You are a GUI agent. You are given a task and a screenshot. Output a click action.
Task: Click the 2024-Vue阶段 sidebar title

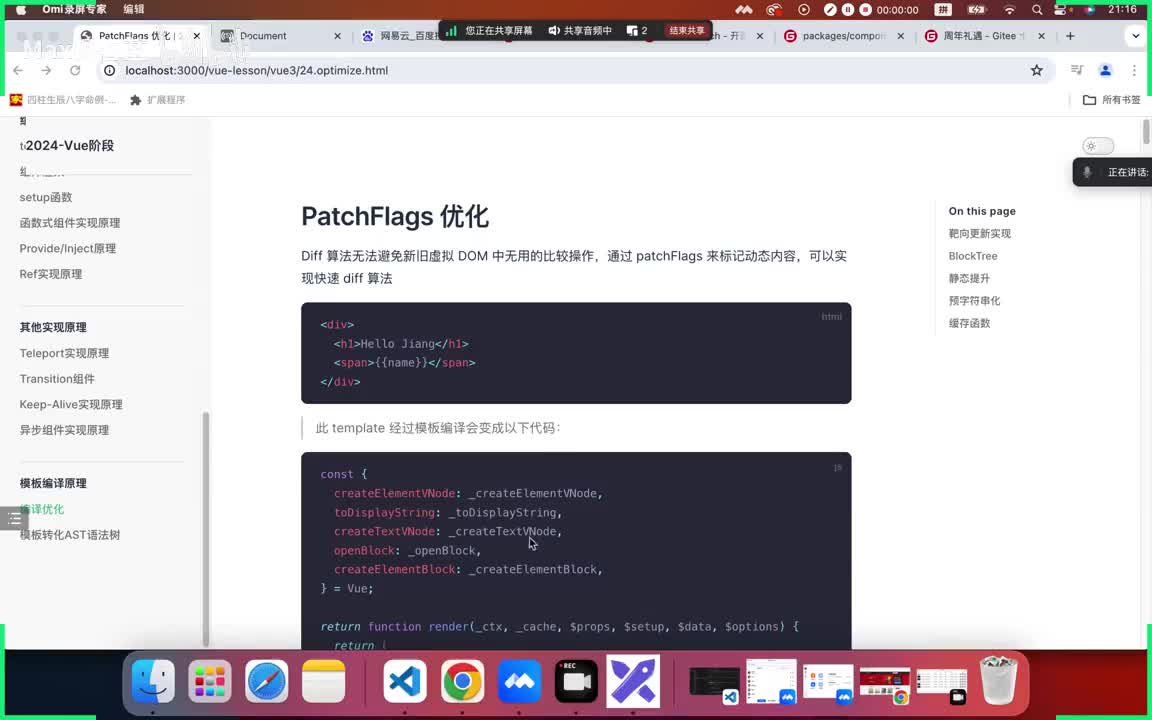click(68, 145)
